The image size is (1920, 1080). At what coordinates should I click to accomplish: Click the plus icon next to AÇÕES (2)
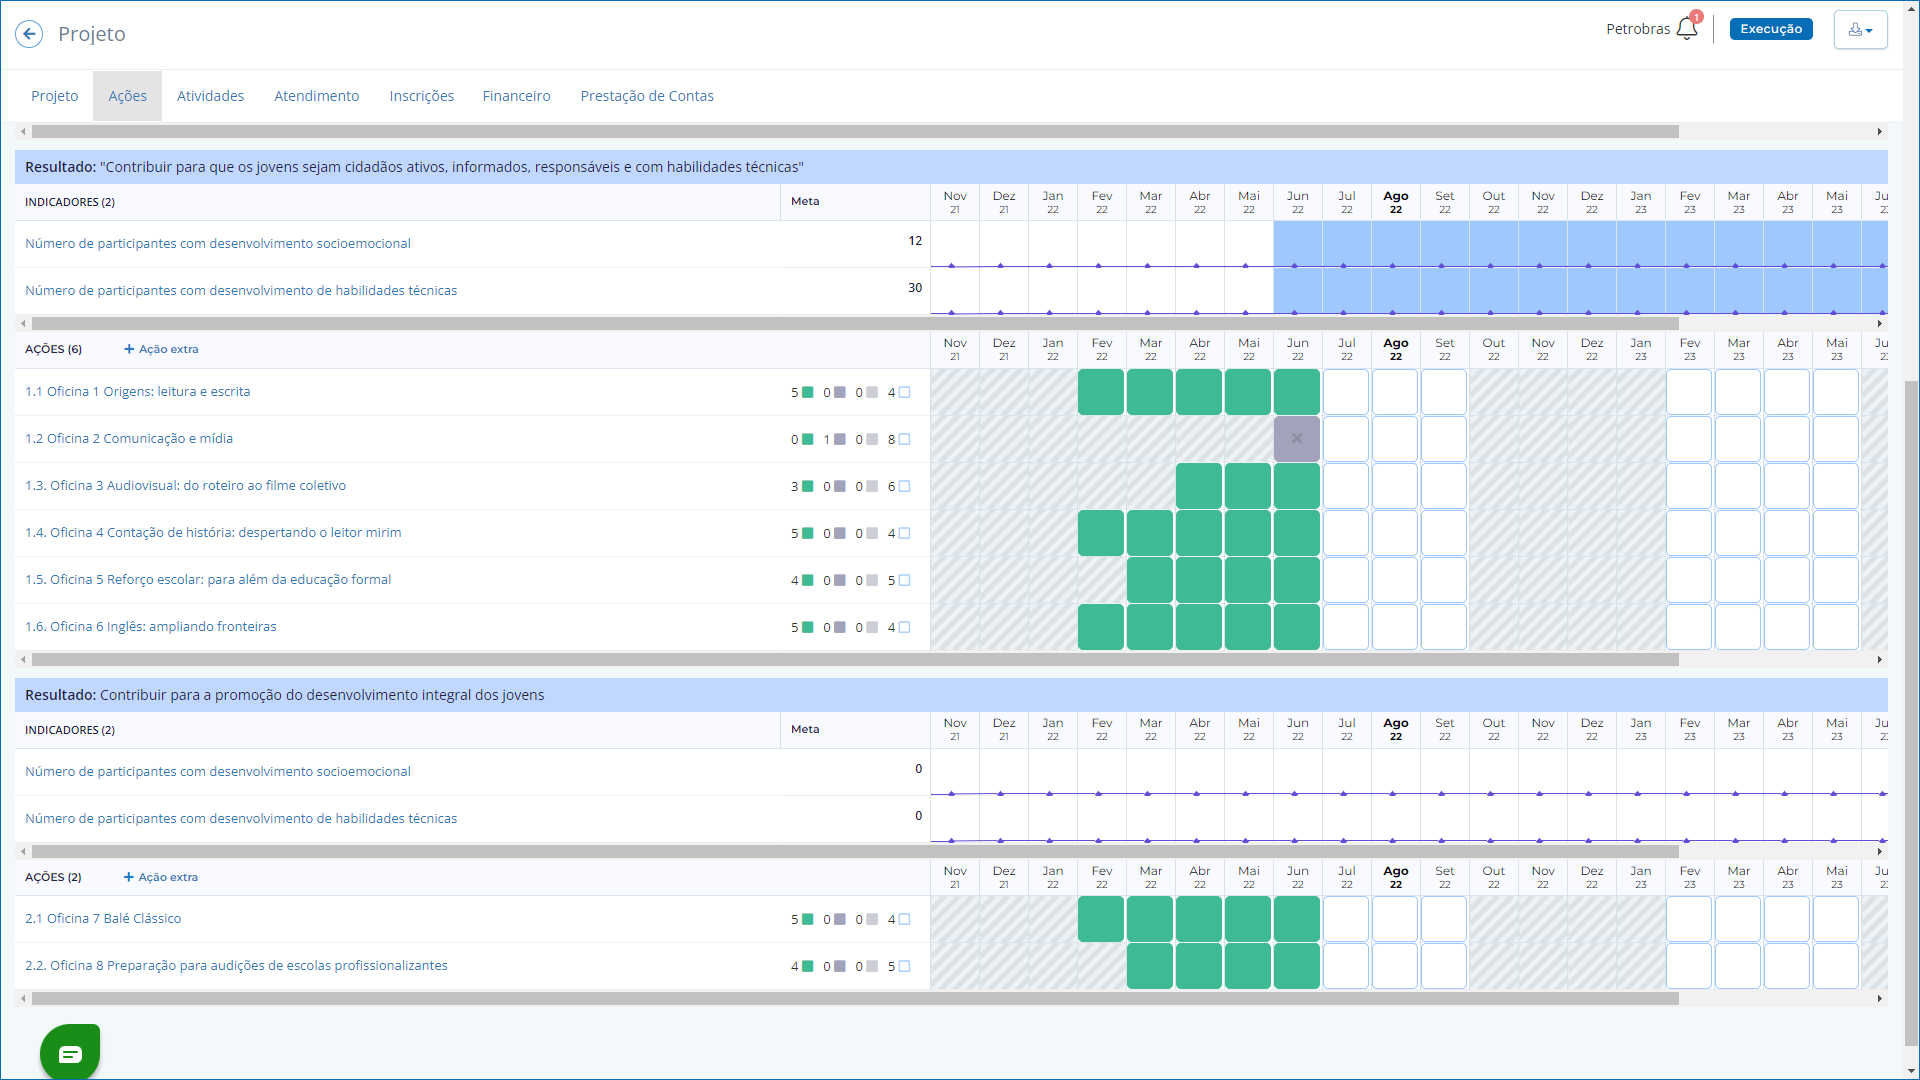pos(129,877)
